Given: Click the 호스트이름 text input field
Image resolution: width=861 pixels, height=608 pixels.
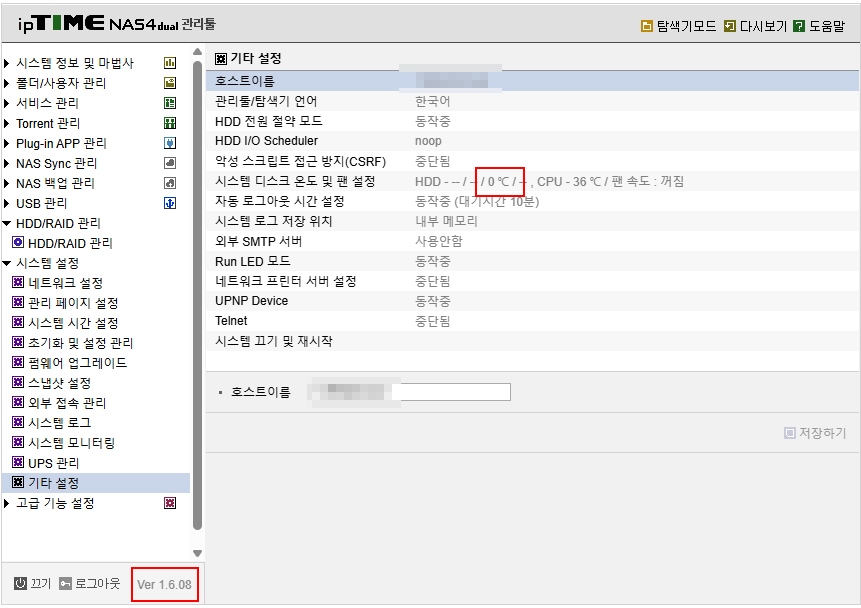Looking at the screenshot, I should 409,392.
